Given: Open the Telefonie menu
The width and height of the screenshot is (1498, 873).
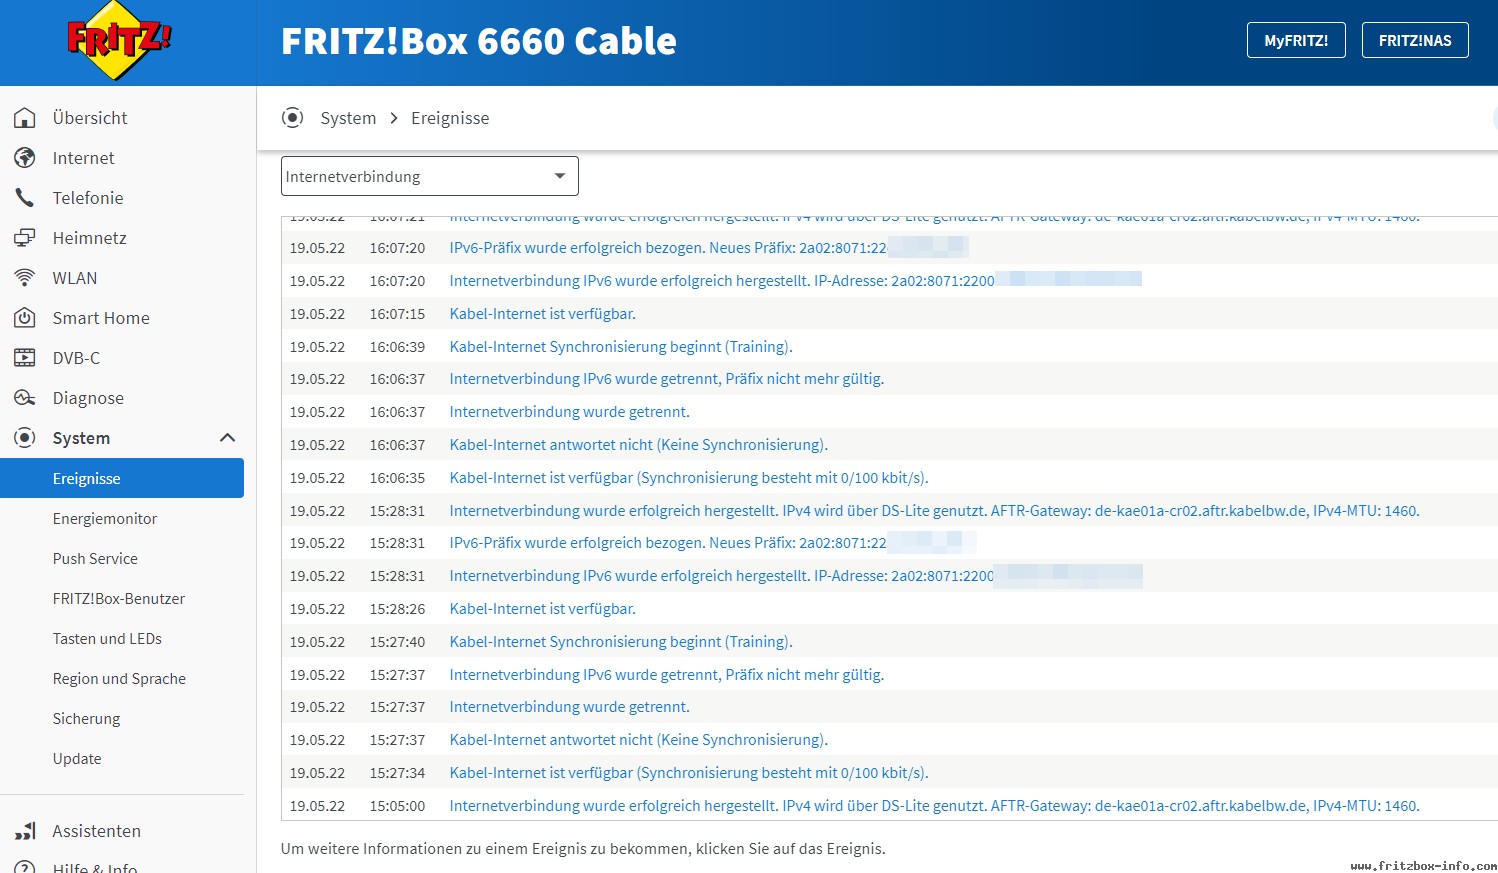Looking at the screenshot, I should [x=88, y=198].
